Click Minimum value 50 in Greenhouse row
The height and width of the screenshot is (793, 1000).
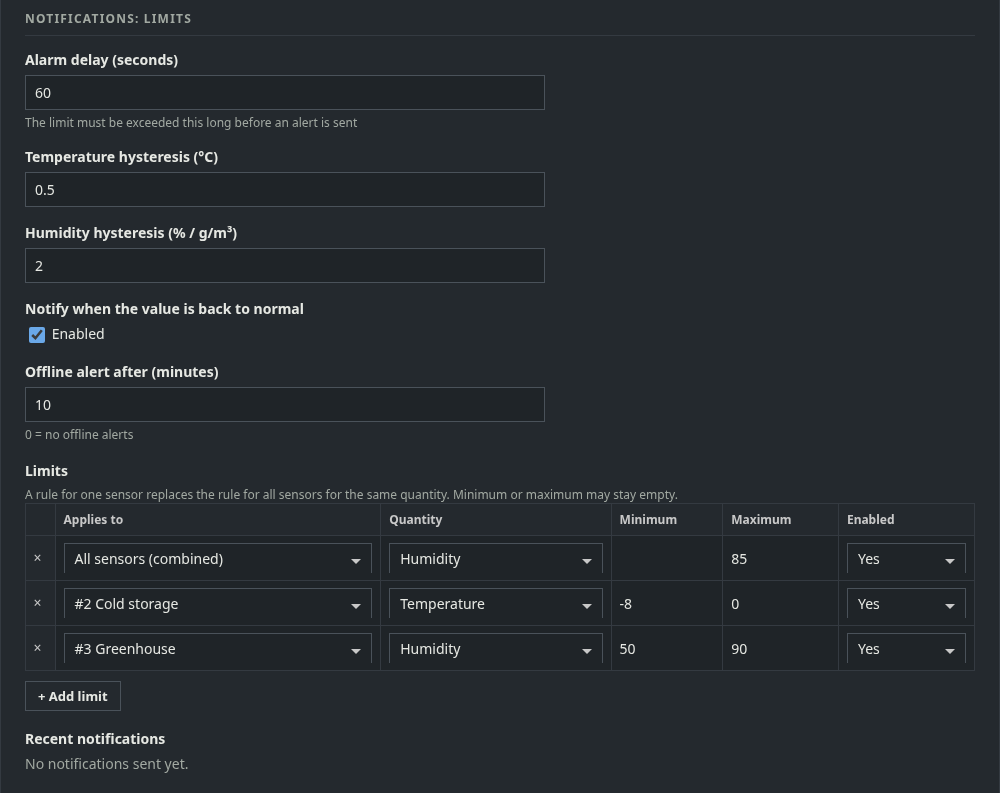(x=666, y=649)
